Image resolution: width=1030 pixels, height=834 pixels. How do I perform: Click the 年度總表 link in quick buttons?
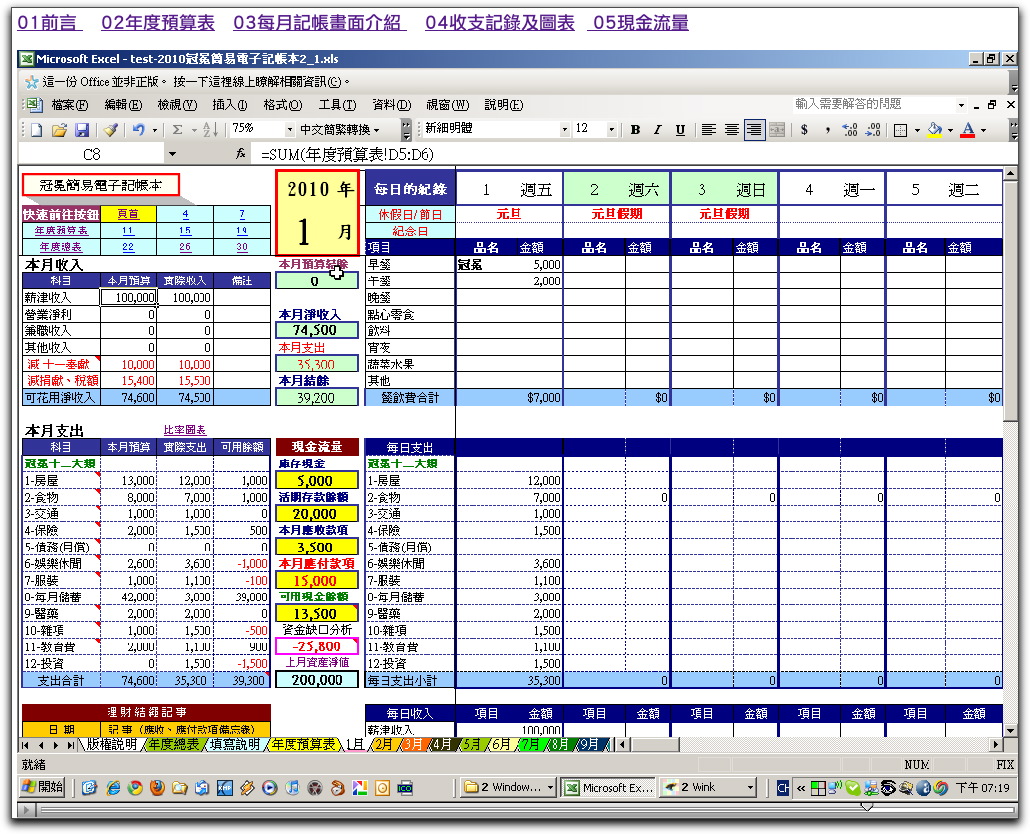(x=61, y=247)
